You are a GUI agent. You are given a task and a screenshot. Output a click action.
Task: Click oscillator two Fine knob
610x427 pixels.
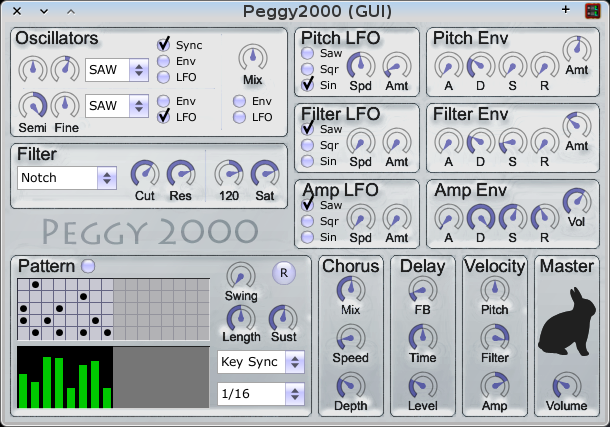click(x=65, y=106)
